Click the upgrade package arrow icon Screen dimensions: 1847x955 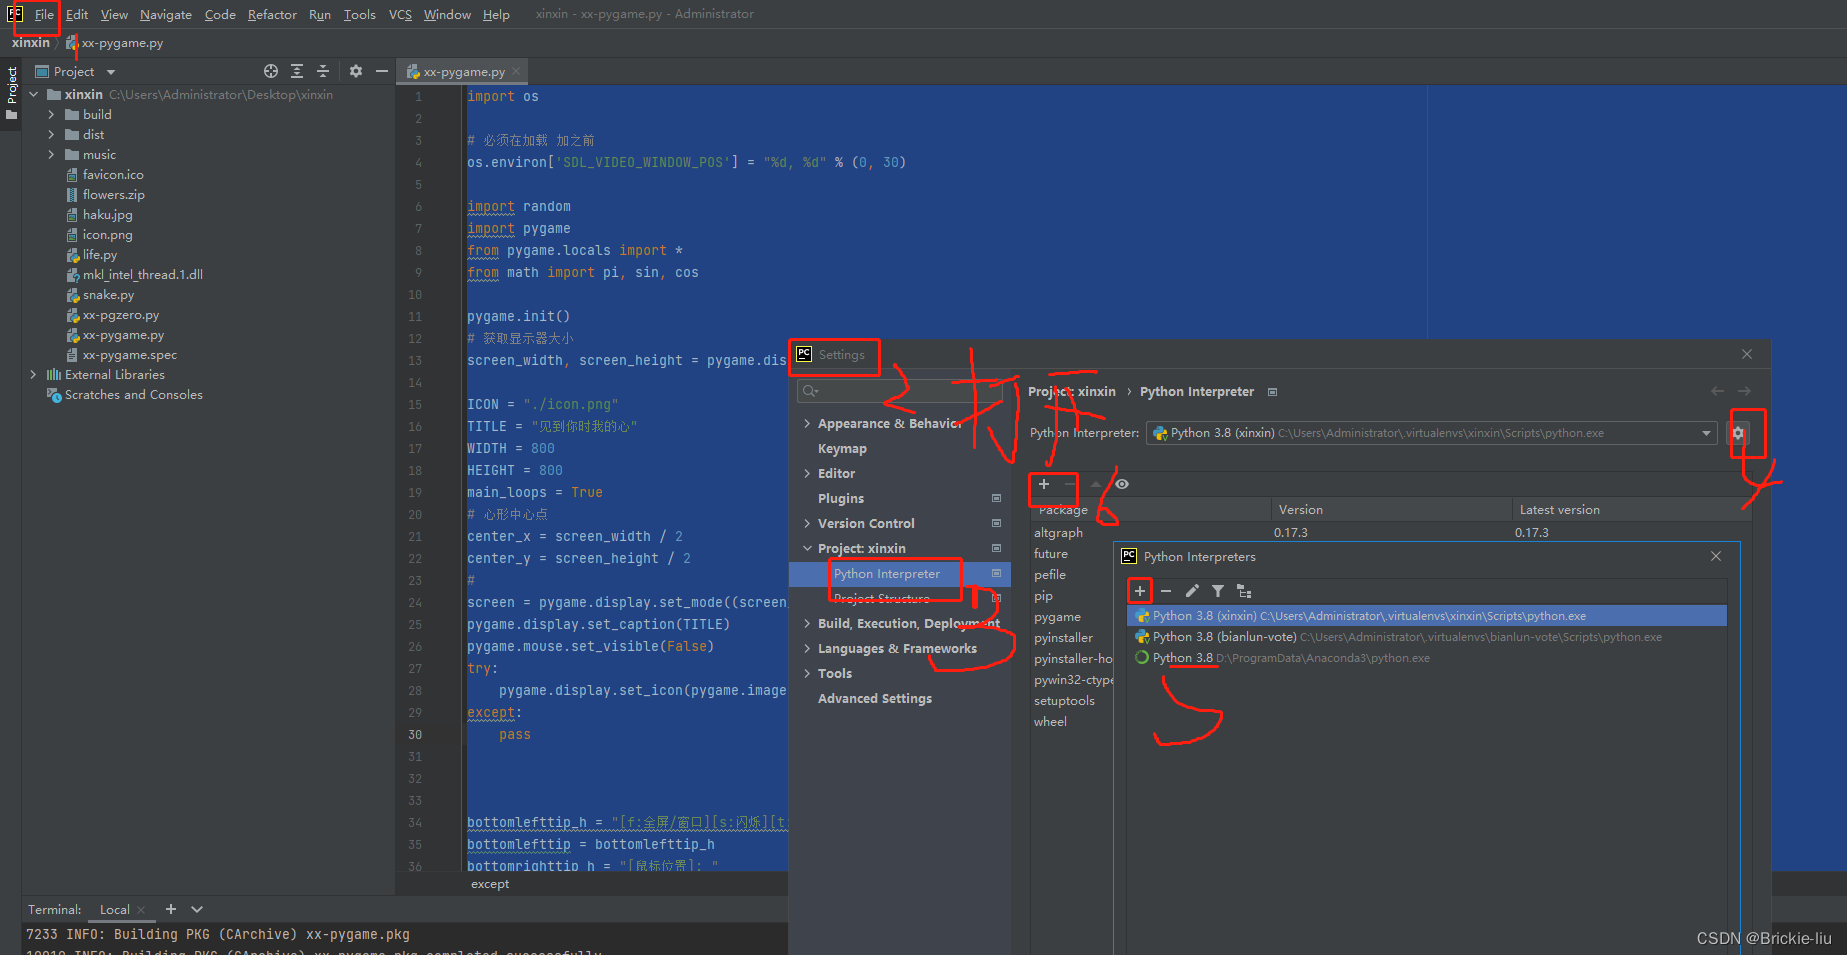[1096, 484]
